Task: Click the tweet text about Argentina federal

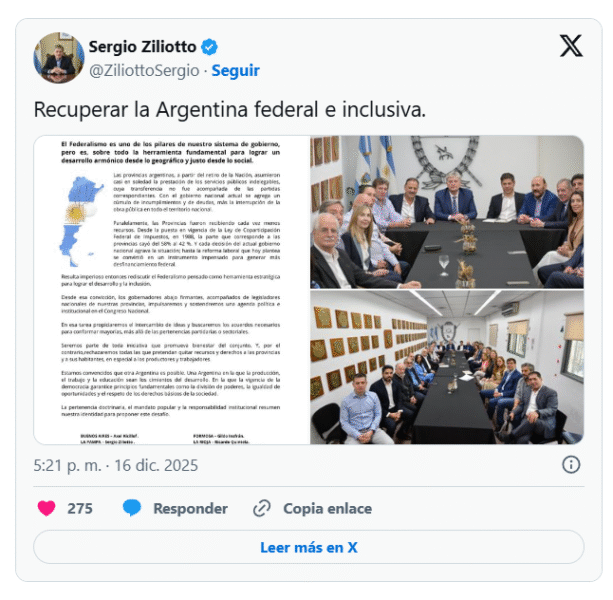Action: (229, 109)
